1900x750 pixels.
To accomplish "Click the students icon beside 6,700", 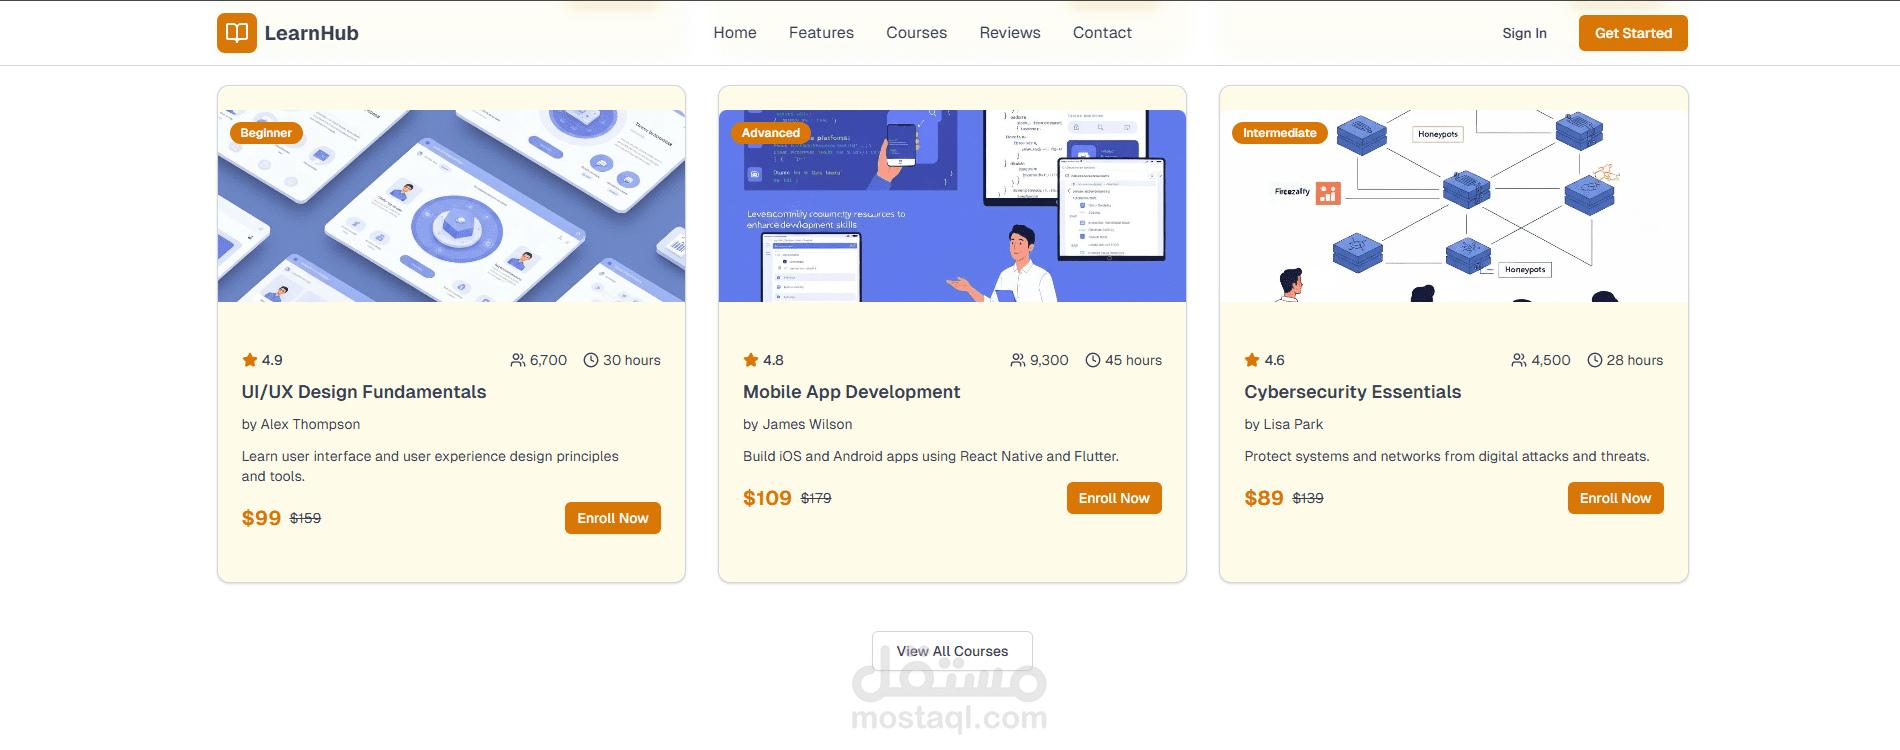I will point(518,360).
